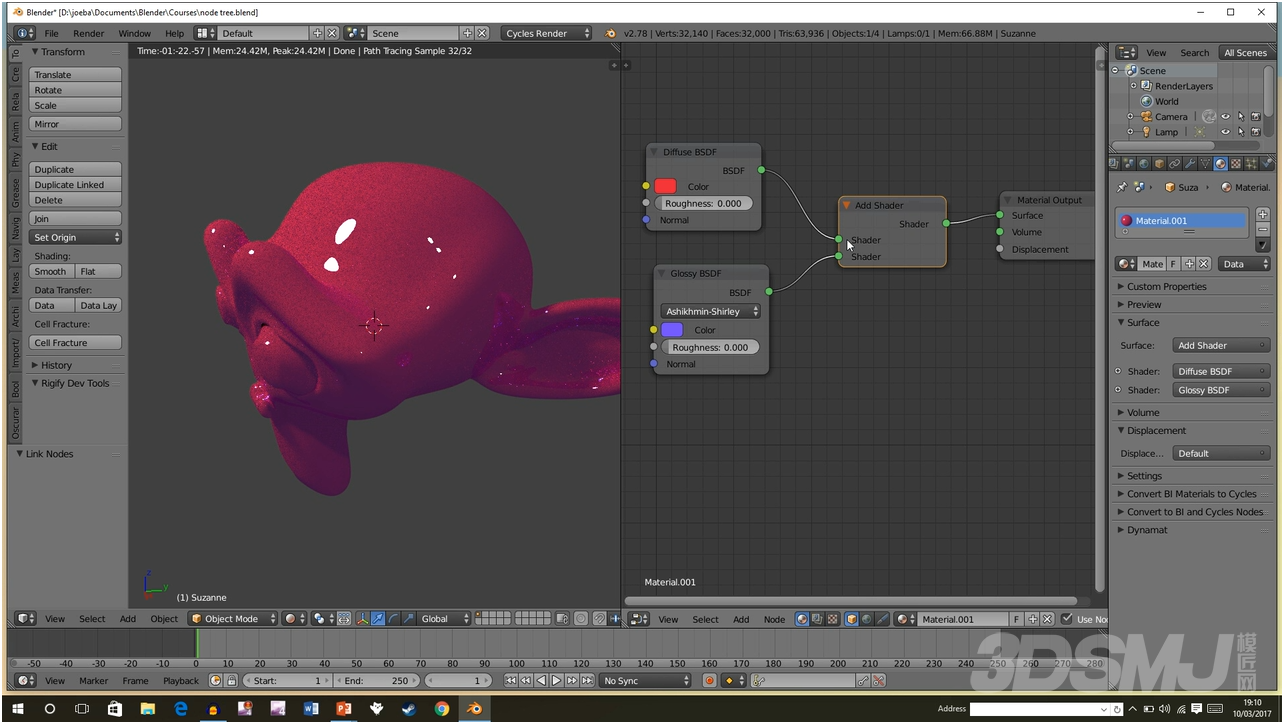This screenshot has height=724, width=1284.
Task: Open the Window menu
Action: (134, 33)
